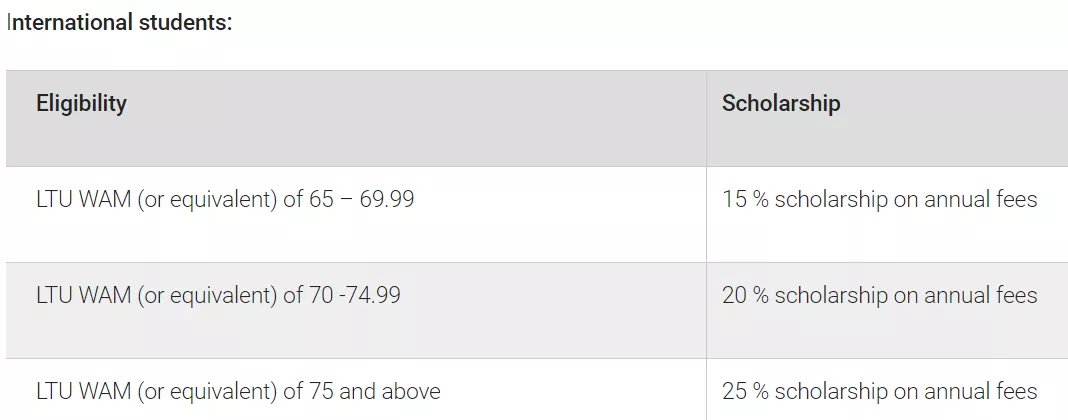1068x420 pixels.
Task: Select the WAM 70 -74.99 eligibility cell
Action: [x=218, y=296]
